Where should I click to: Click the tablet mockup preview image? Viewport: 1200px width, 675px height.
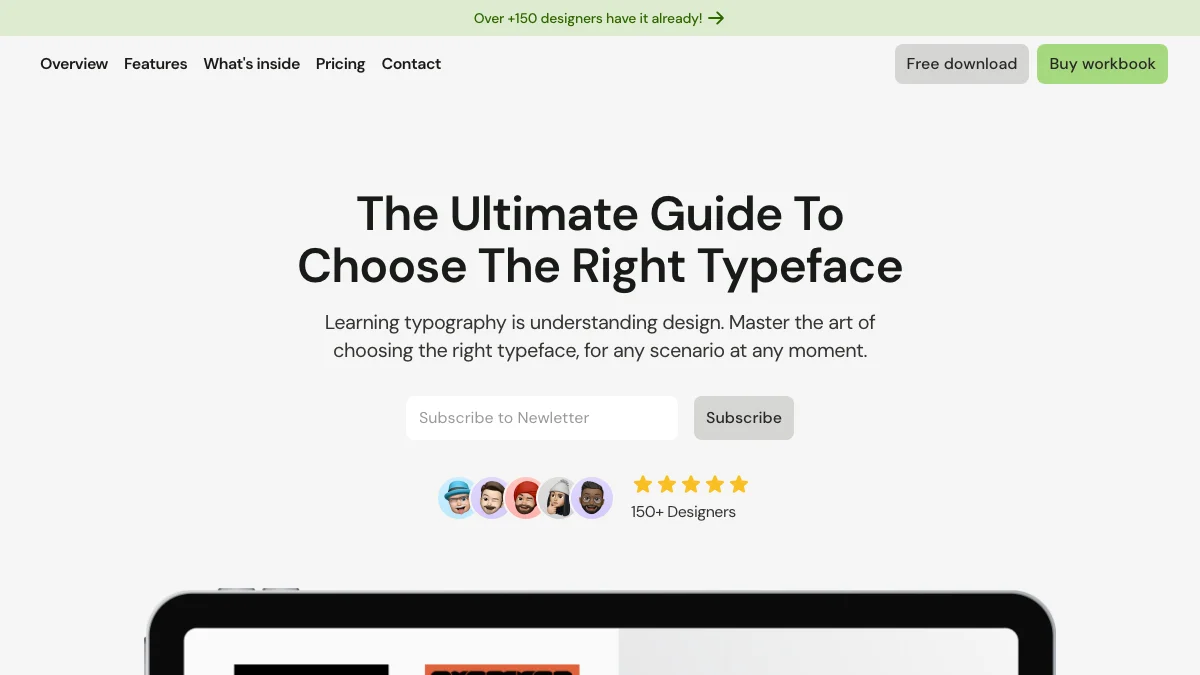pyautogui.click(x=600, y=632)
